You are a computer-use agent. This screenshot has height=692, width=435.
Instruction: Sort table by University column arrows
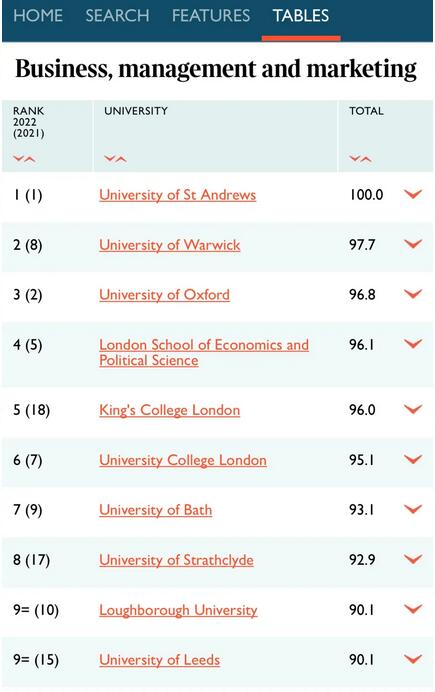(115, 159)
